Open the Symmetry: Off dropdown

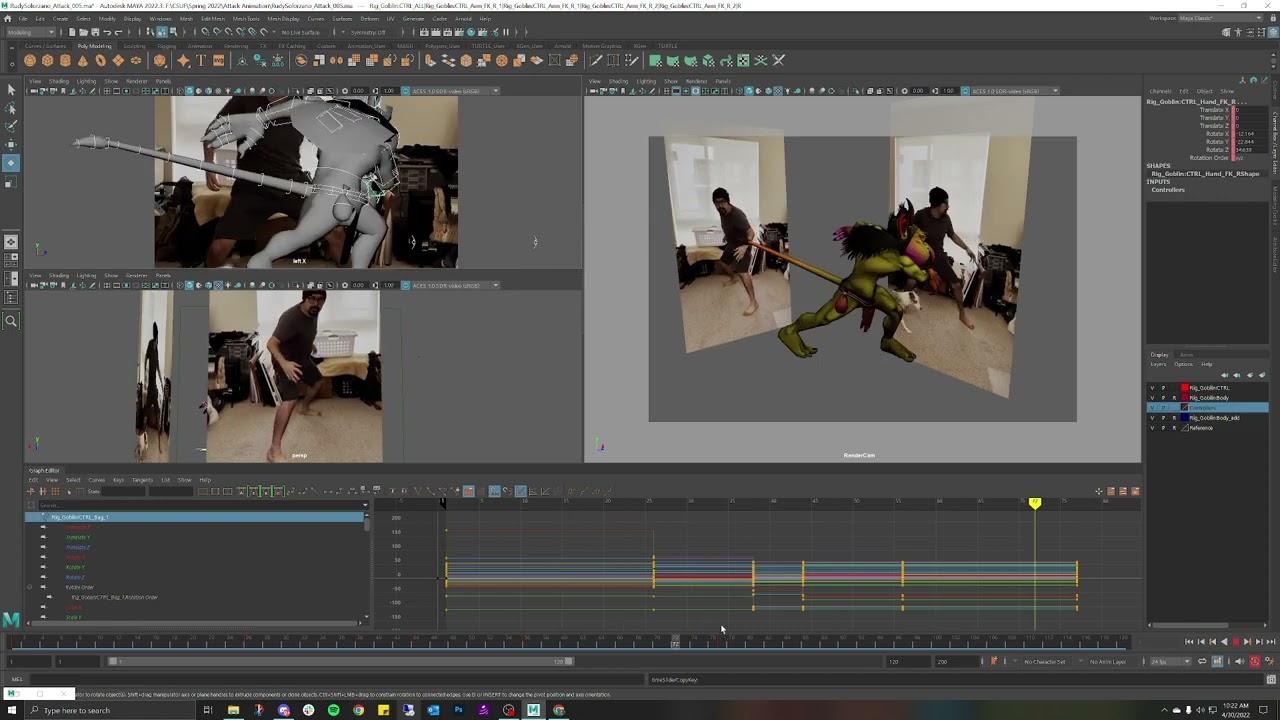(x=370, y=32)
